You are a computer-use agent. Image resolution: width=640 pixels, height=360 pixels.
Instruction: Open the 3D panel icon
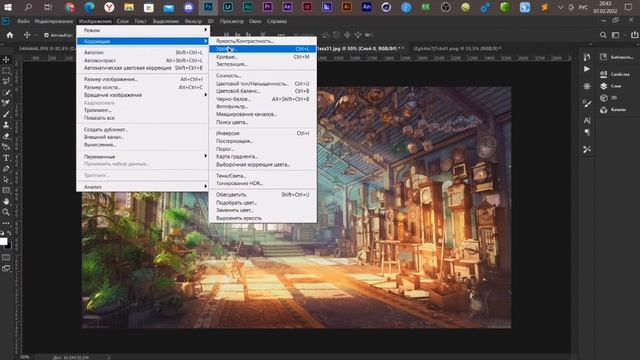point(604,98)
